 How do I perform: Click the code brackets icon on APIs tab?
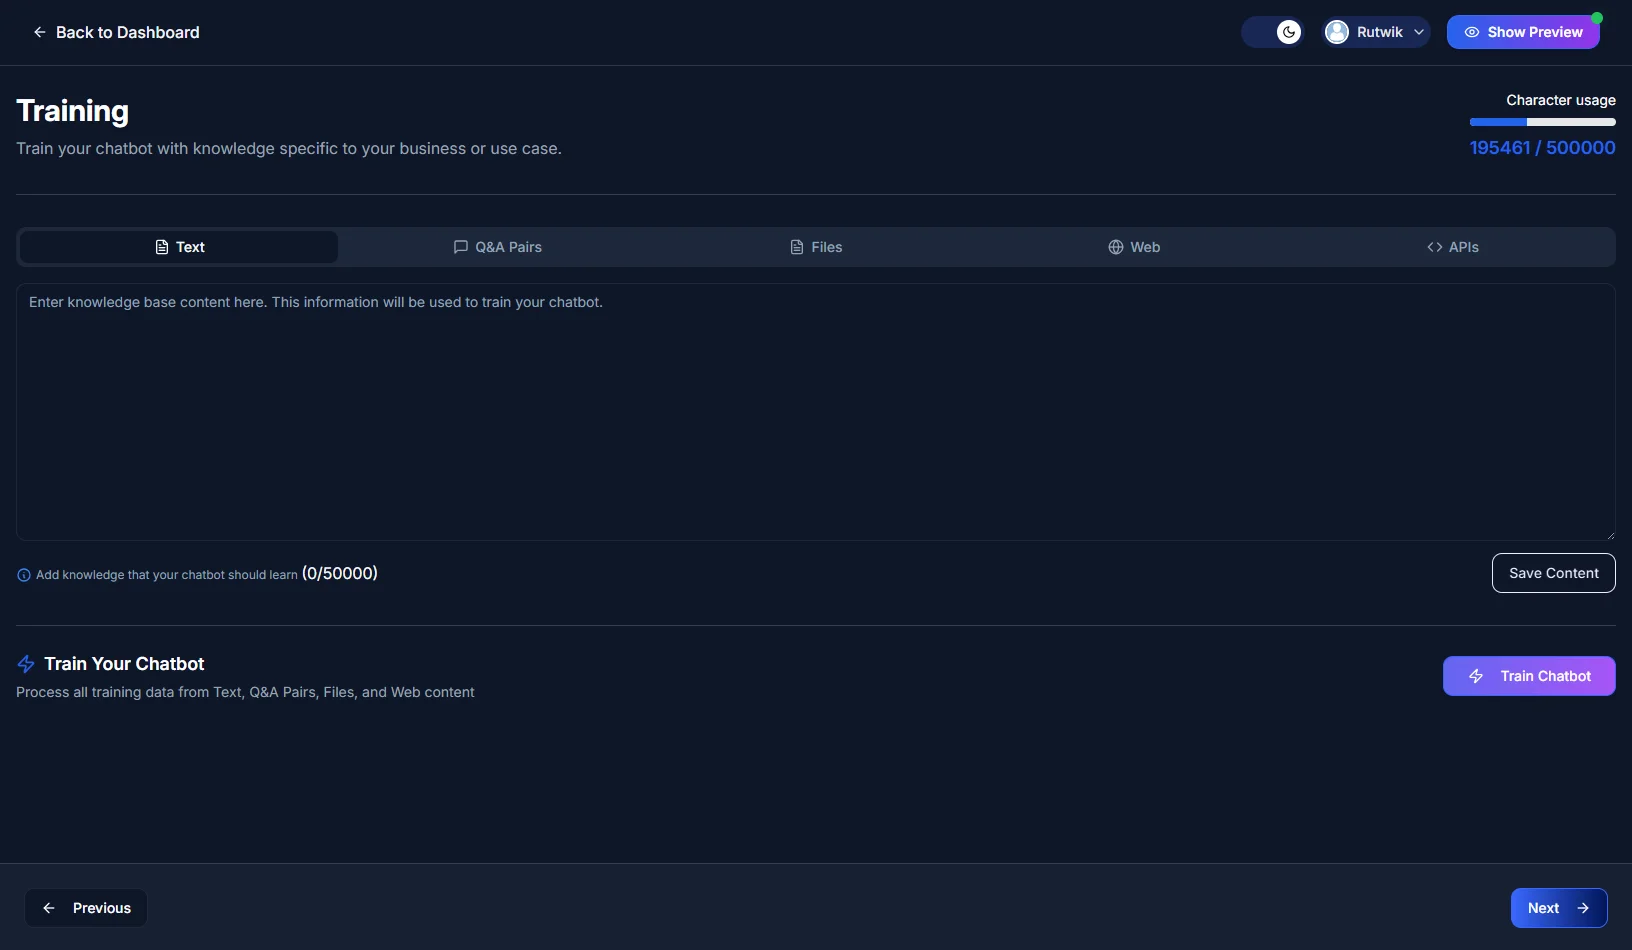pos(1435,247)
